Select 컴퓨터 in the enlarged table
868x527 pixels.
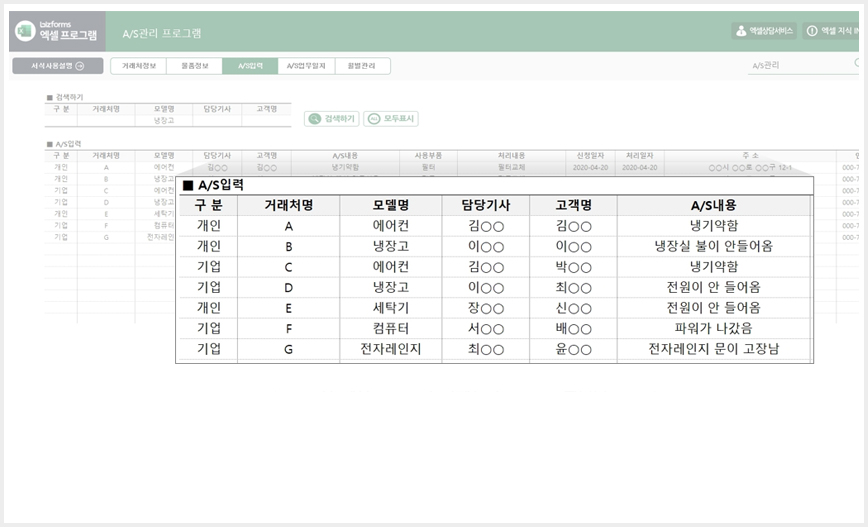(x=391, y=329)
